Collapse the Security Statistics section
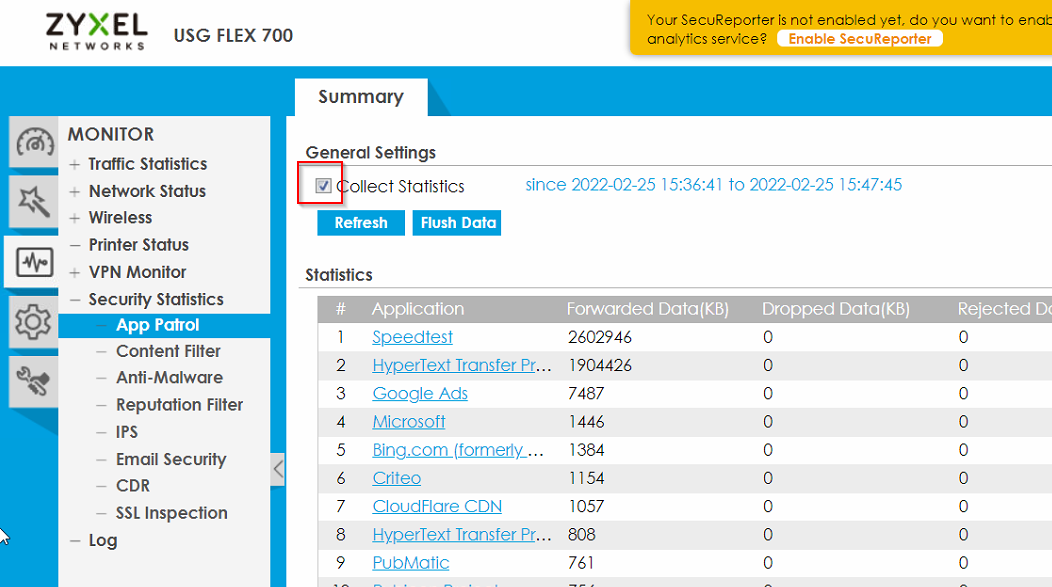The width and height of the screenshot is (1052, 587). tap(75, 299)
